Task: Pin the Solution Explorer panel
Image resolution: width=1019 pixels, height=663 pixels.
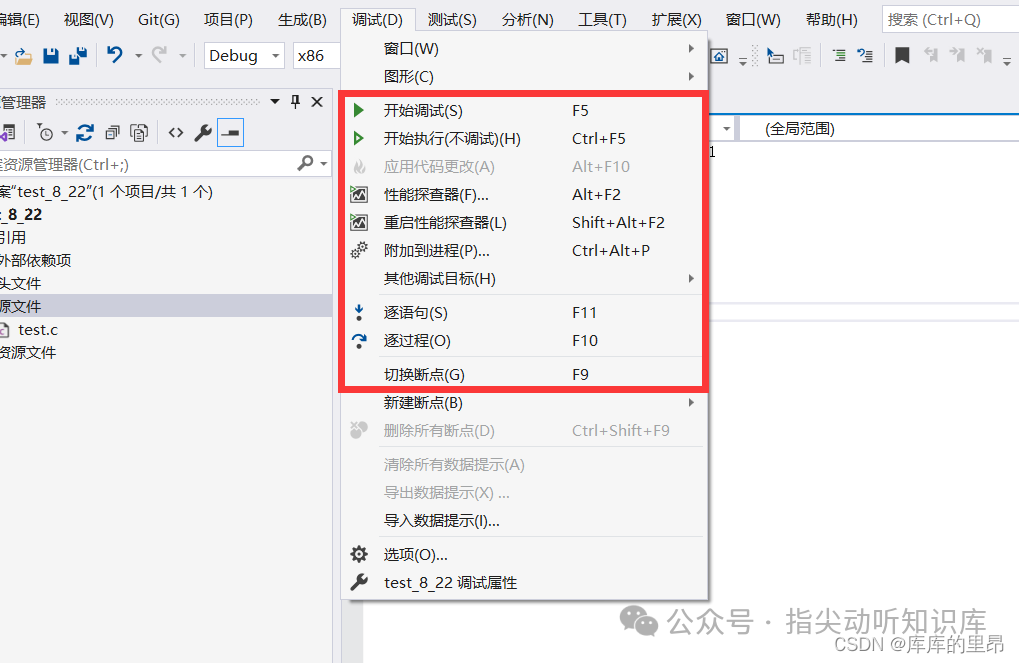Action: pos(295,101)
